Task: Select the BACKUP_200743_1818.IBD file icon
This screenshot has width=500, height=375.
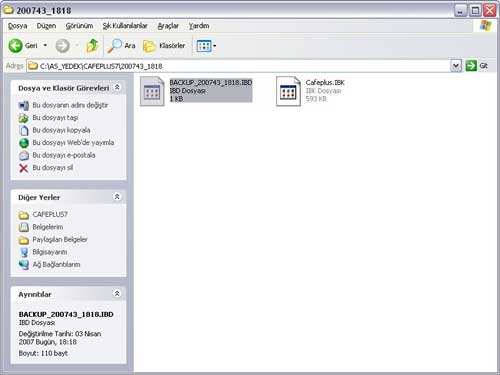Action: tap(152, 91)
